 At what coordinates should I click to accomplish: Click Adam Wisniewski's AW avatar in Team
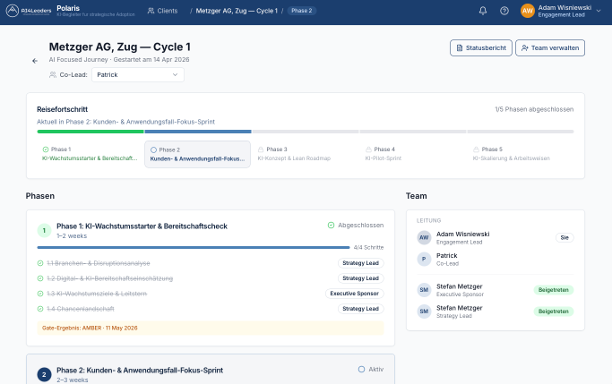click(424, 238)
